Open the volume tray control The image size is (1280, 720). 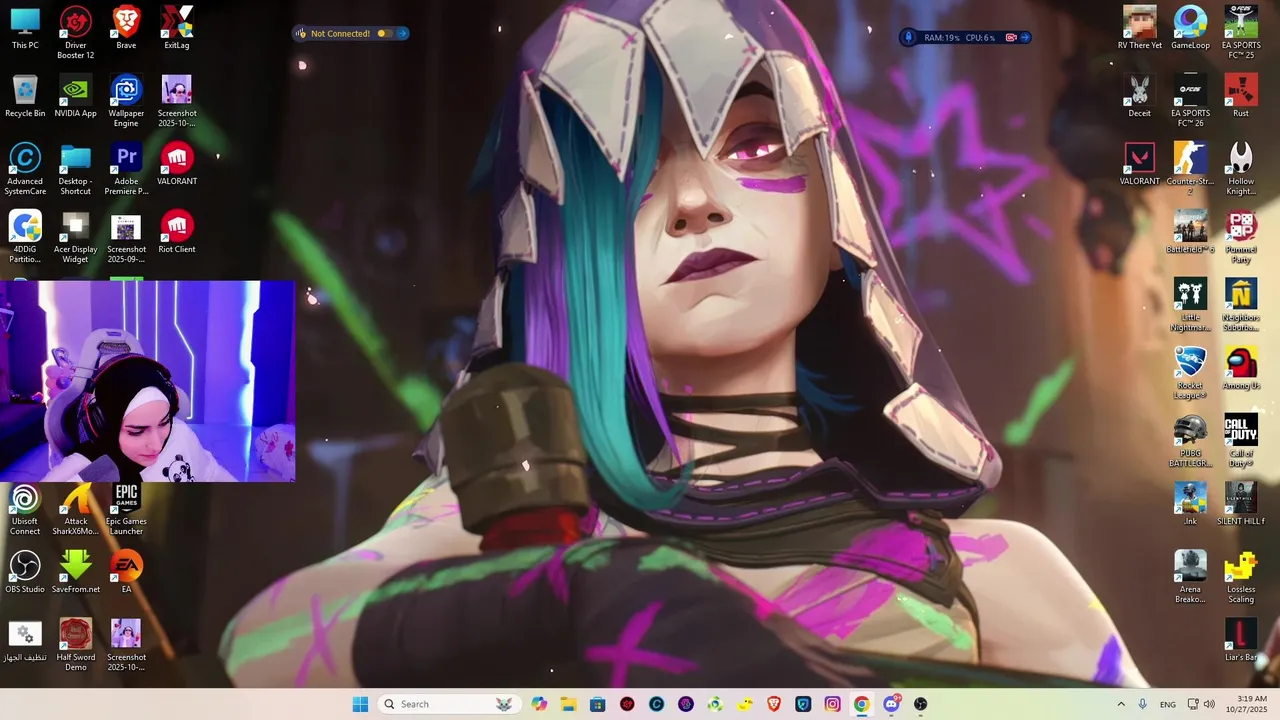(x=1209, y=704)
